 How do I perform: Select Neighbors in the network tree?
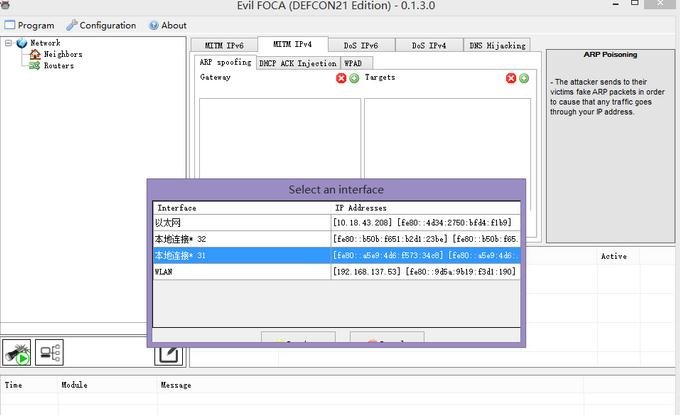pos(63,54)
